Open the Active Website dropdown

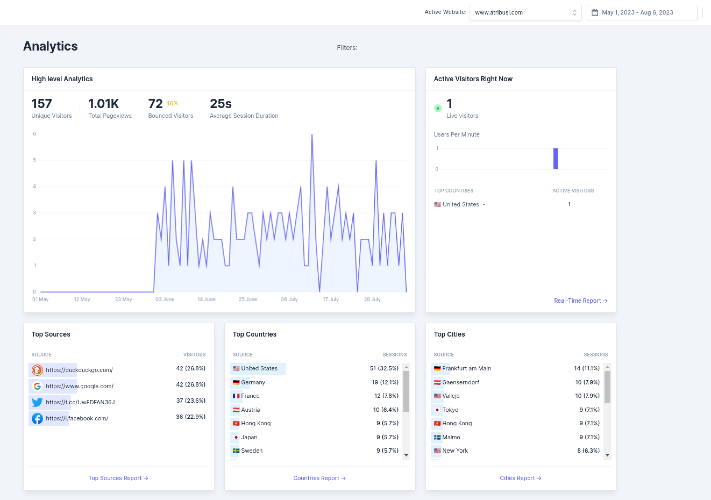[x=525, y=13]
